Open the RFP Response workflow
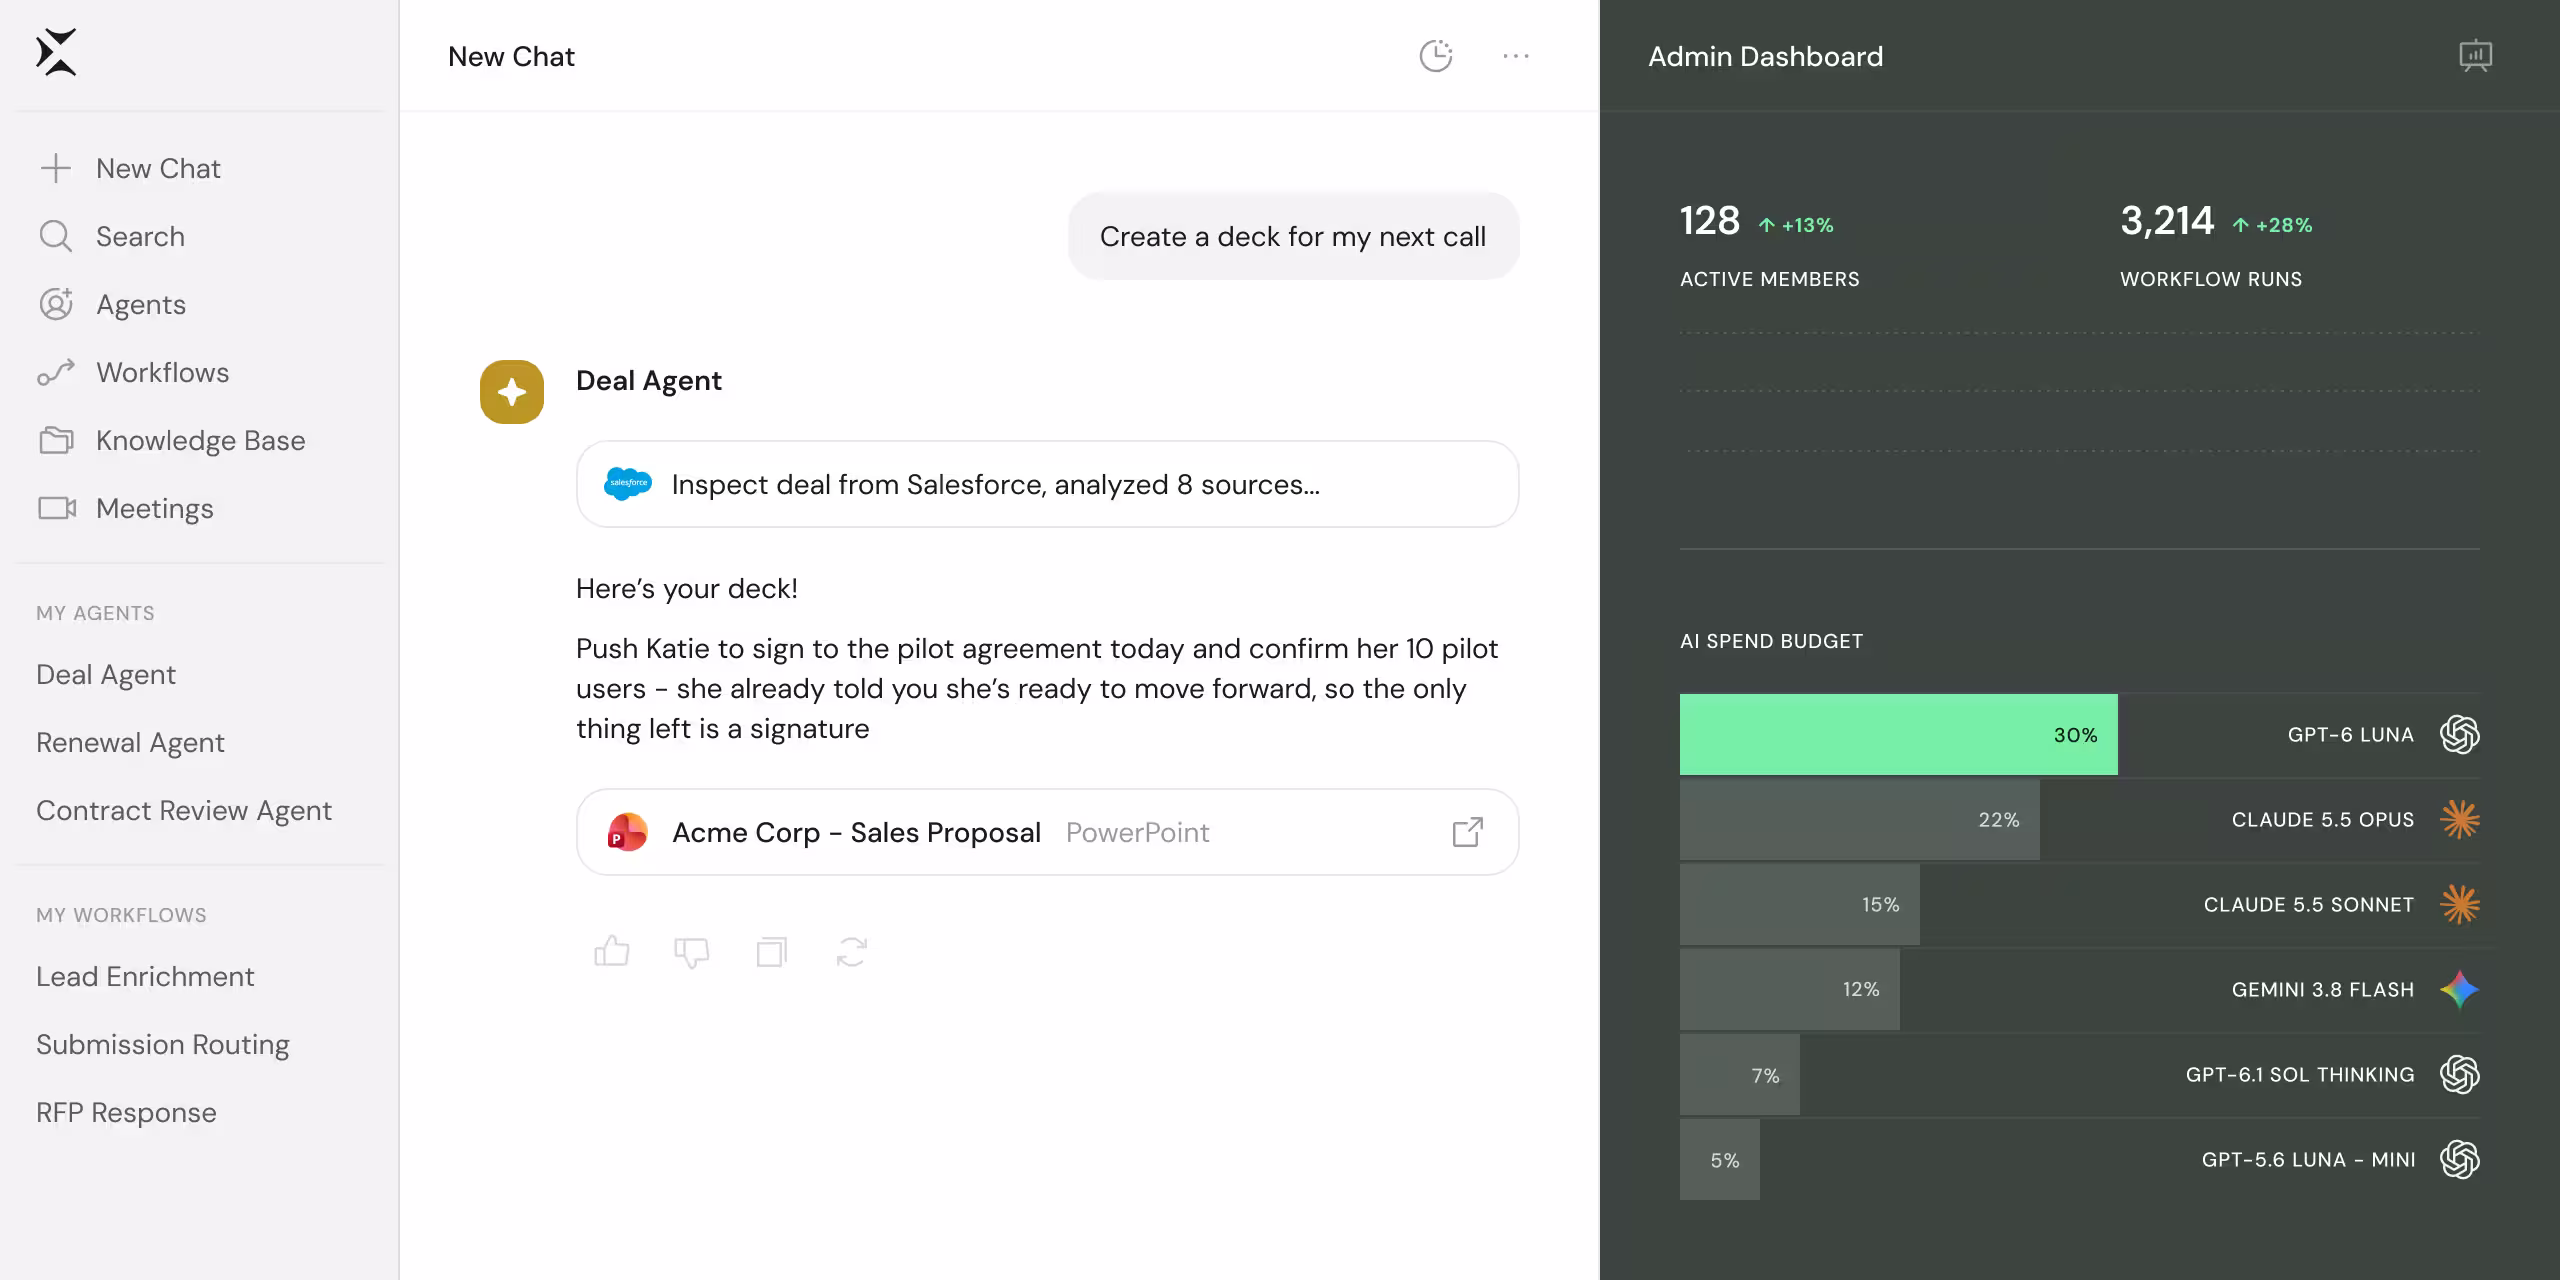2560x1280 pixels. [x=127, y=1113]
